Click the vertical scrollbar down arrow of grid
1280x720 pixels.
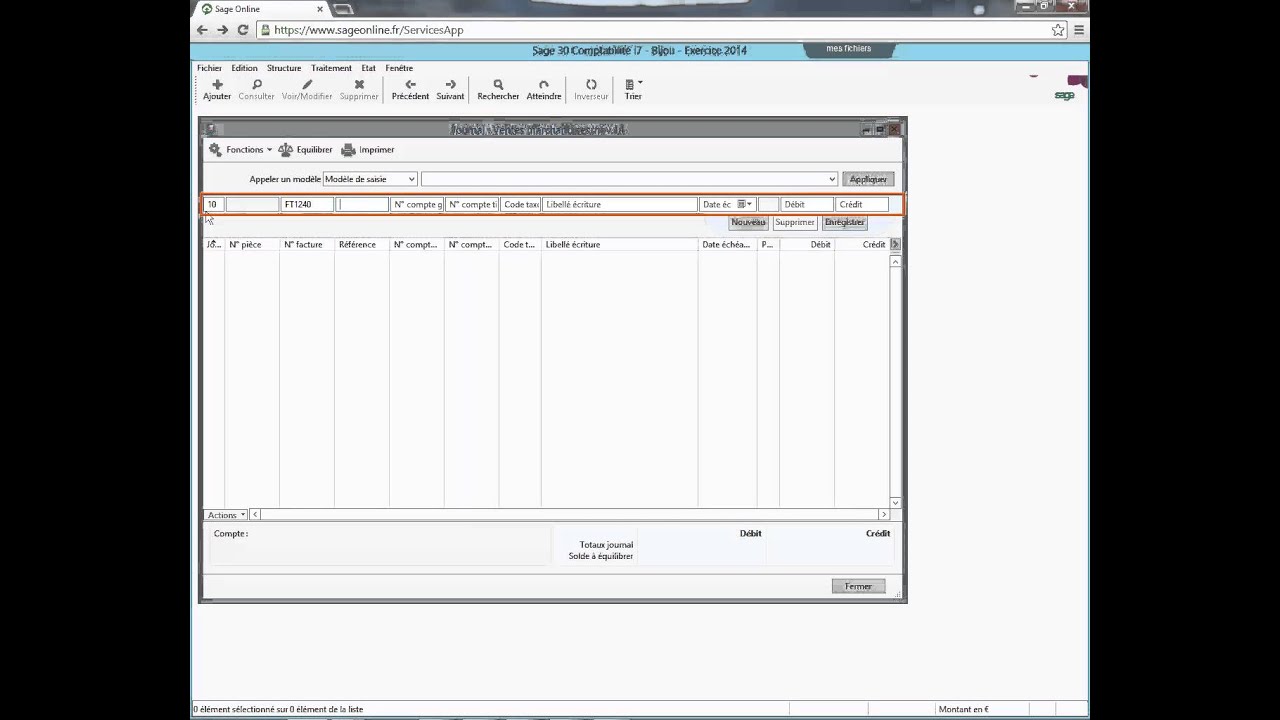pos(895,502)
